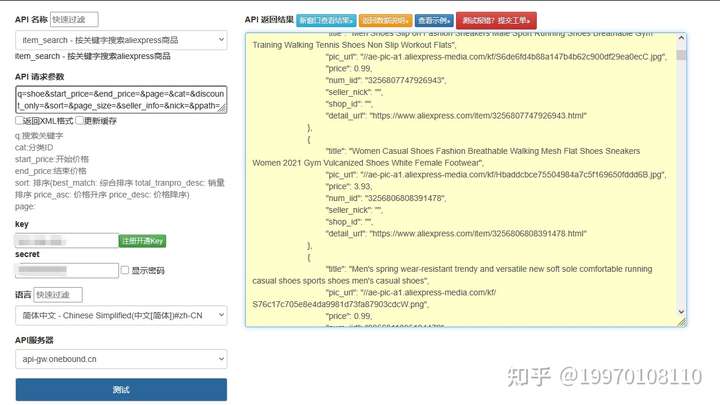
Task: Open the item_search API name dropdown
Action: pos(121,40)
